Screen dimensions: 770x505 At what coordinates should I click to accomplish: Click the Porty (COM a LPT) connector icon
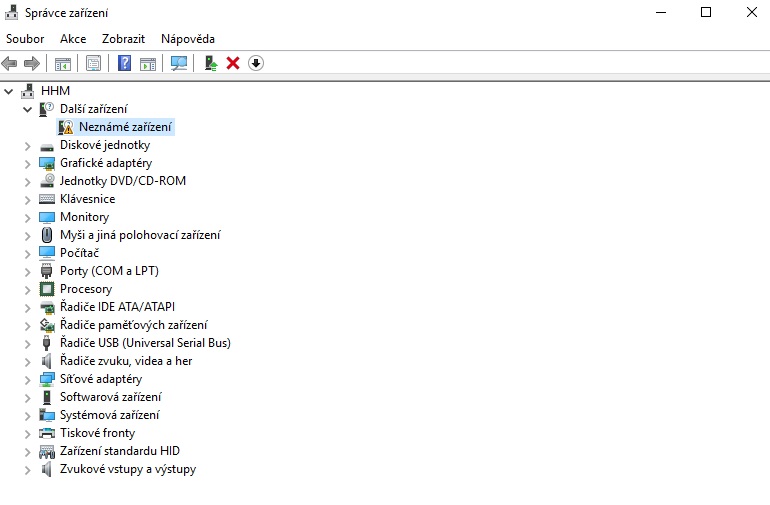(47, 271)
